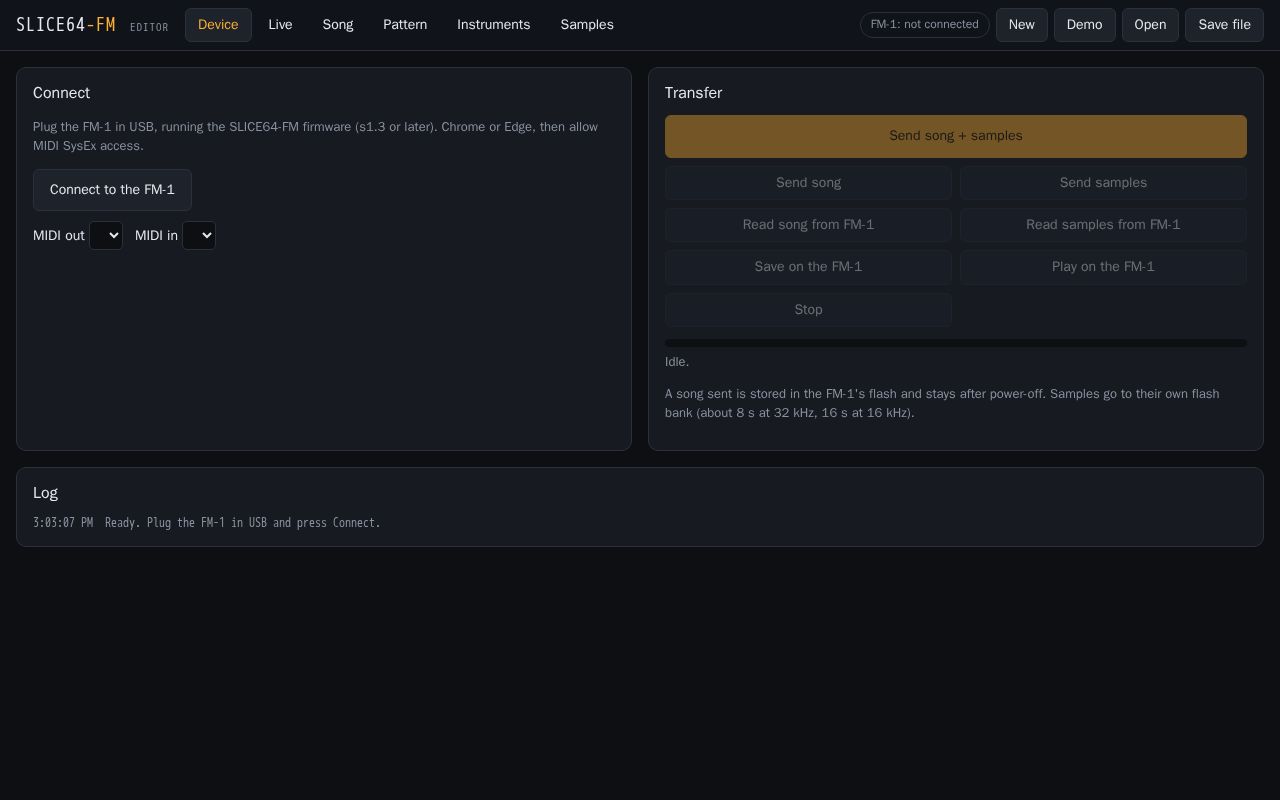Screen dimensions: 1280x800
Task: Click the 'A song sent is stored' note
Action: (942, 403)
